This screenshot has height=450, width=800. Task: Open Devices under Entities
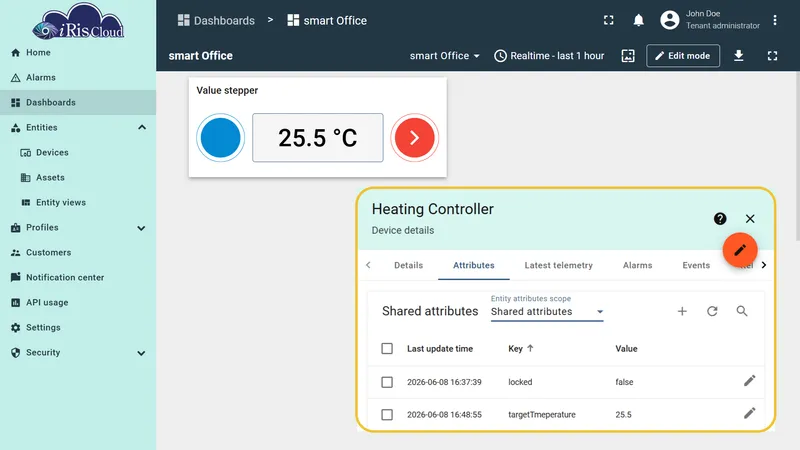click(x=78, y=153)
